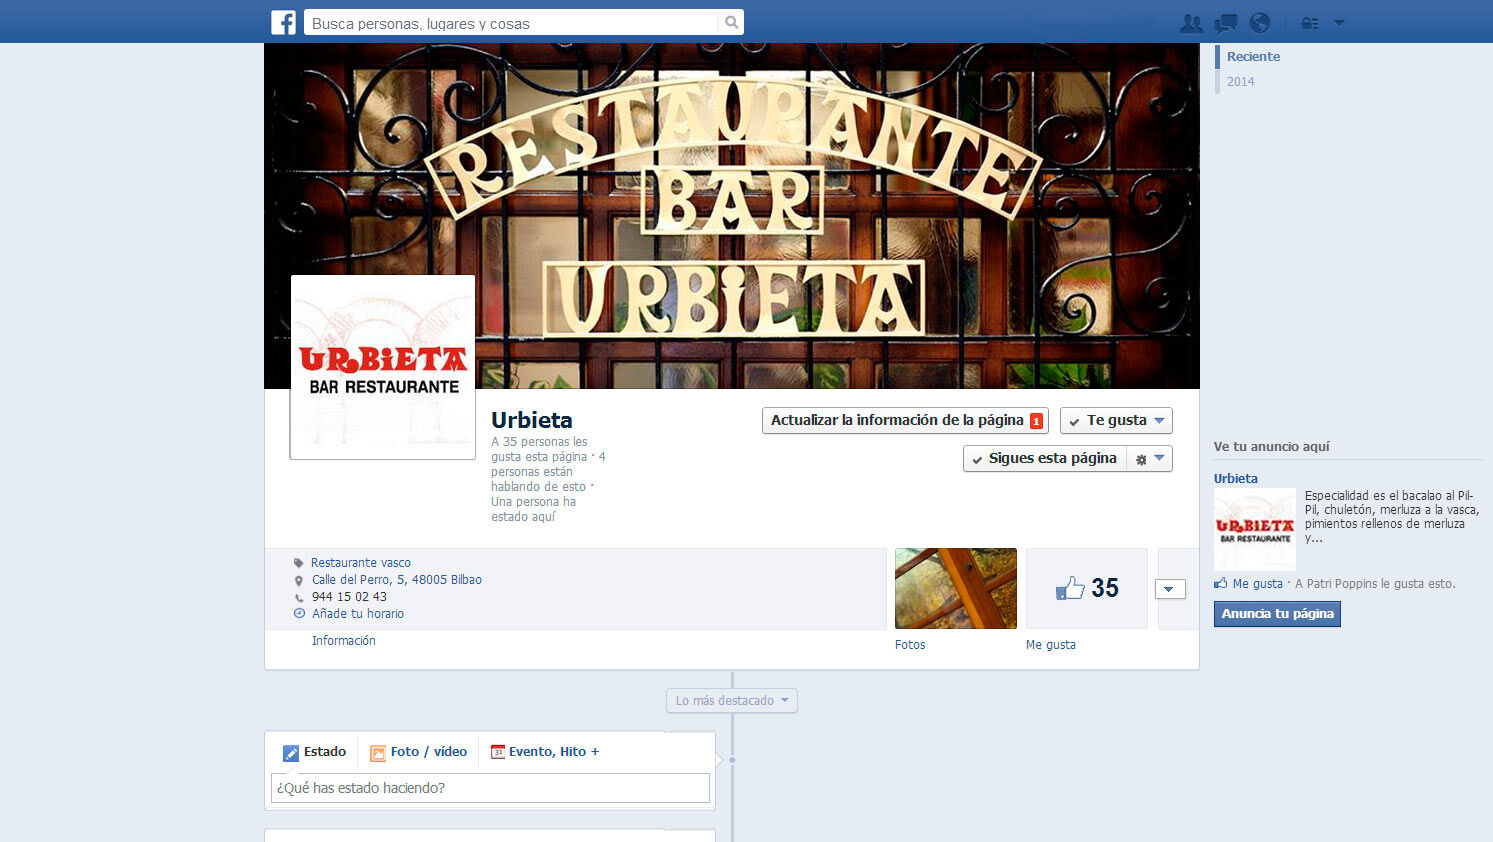Click the clock icon next to Añade tu horario
The width and height of the screenshot is (1493, 842).
pos(299,613)
